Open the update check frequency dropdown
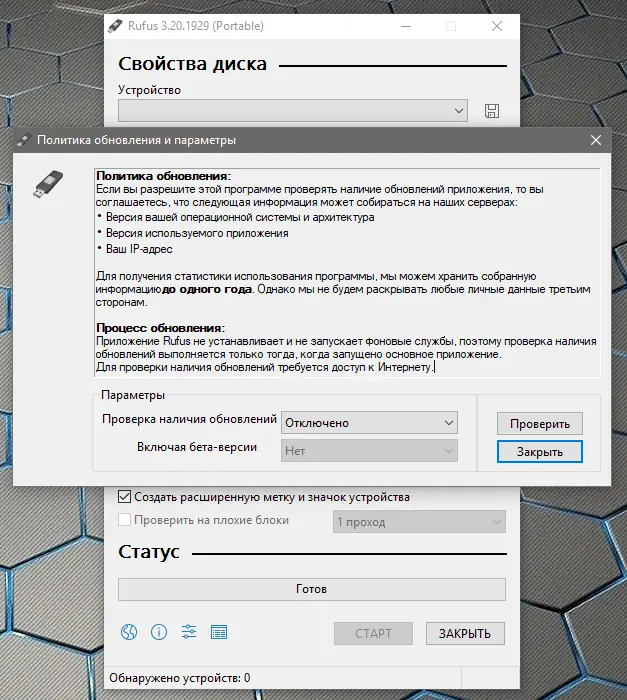Image resolution: width=627 pixels, height=700 pixels. click(369, 423)
